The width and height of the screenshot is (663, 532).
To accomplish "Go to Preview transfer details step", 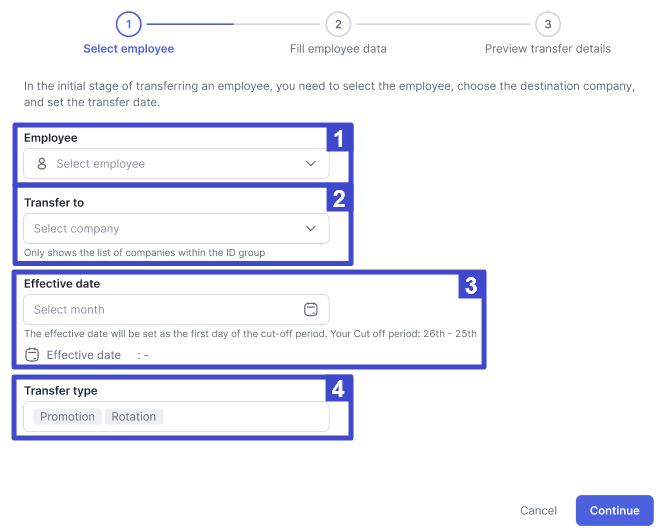I will click(x=548, y=49).
